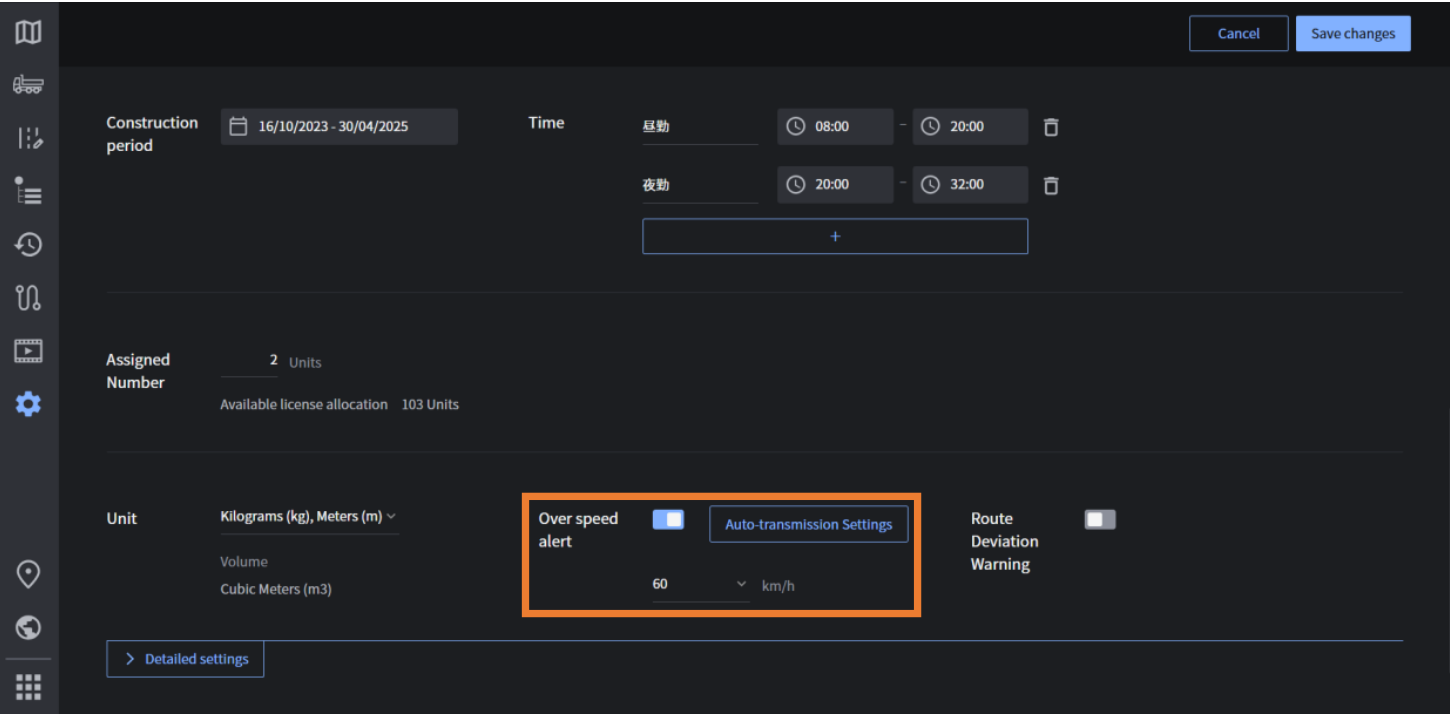1450x714 pixels.
Task: Click the calendar icon in Construction period
Action: tap(238, 127)
